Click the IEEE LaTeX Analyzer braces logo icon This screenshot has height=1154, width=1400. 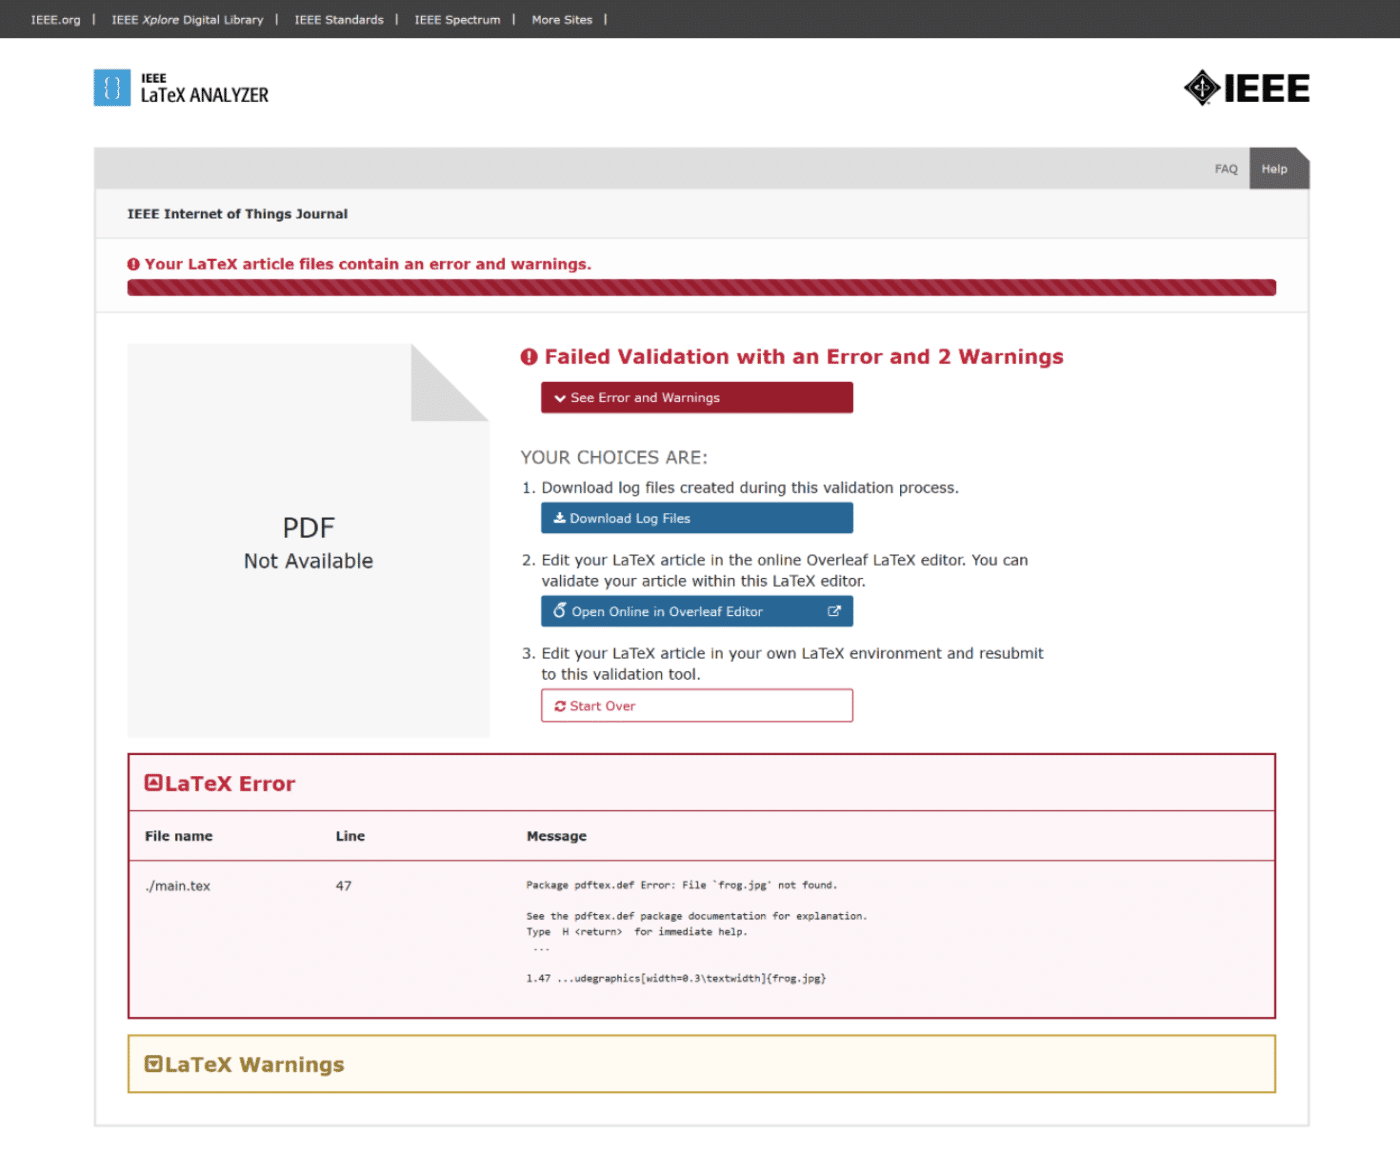point(112,88)
